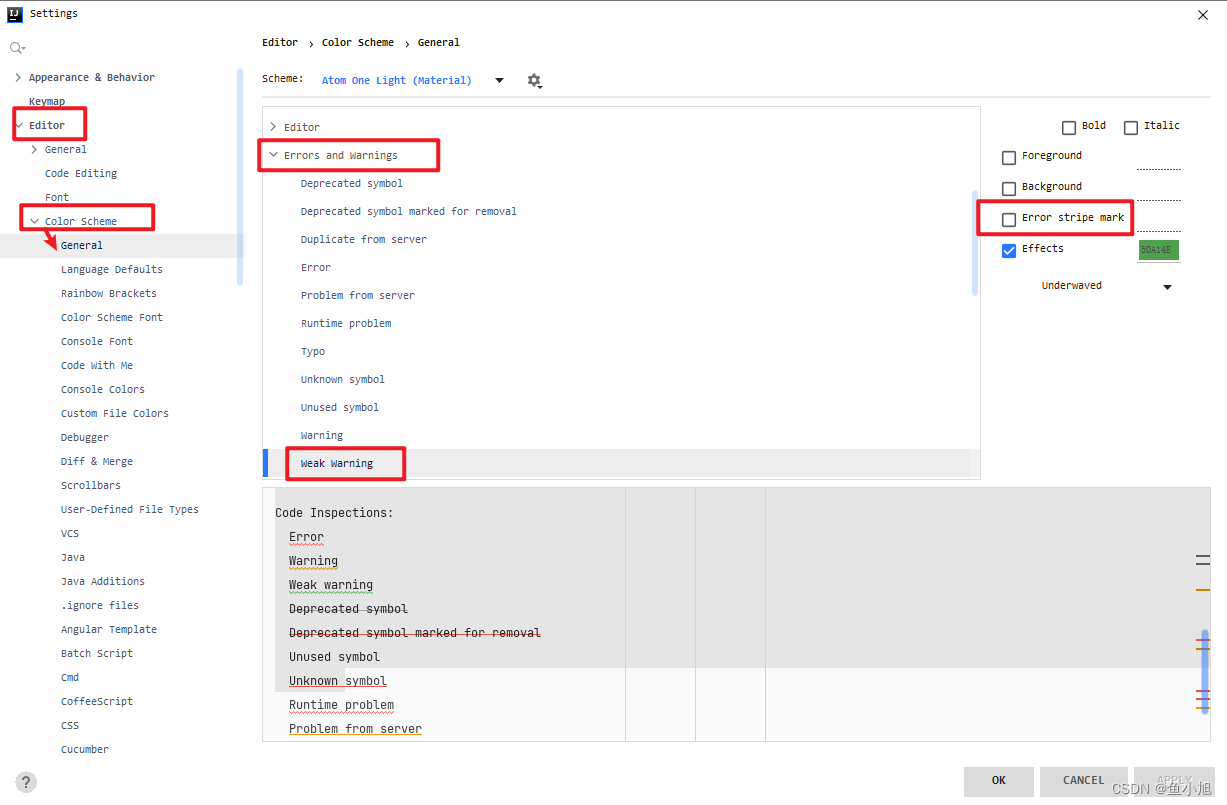The image size is (1227, 805).
Task: Click the CANCEL button
Action: tap(1084, 781)
